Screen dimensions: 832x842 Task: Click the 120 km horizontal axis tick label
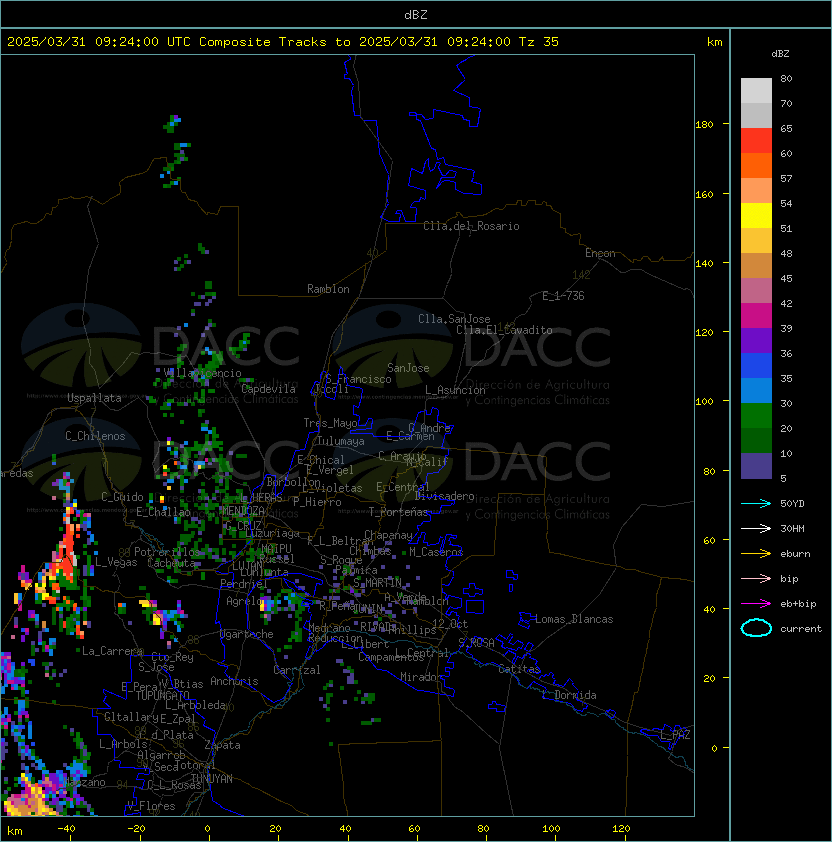click(x=621, y=829)
